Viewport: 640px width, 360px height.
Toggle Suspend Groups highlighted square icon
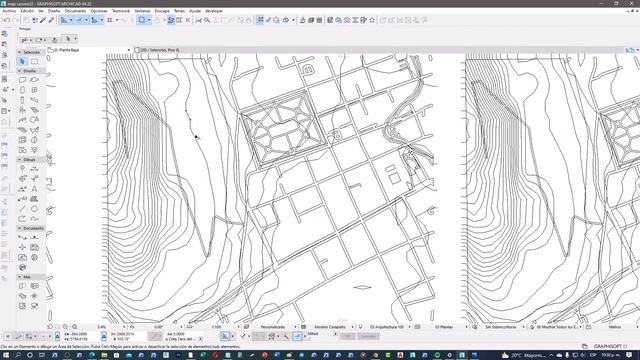click(x=142, y=20)
